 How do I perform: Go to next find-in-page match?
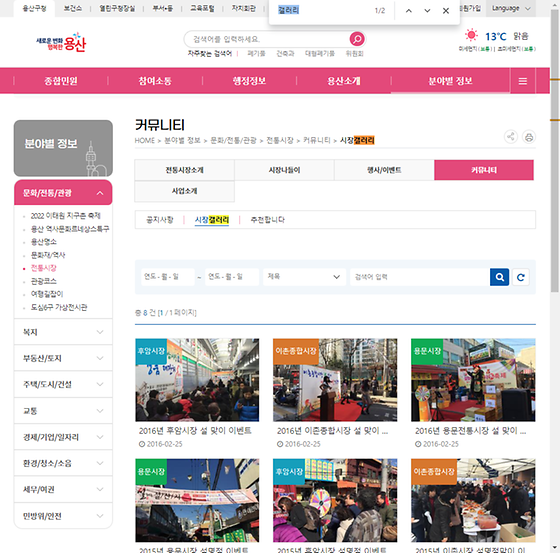pyautogui.click(x=427, y=11)
